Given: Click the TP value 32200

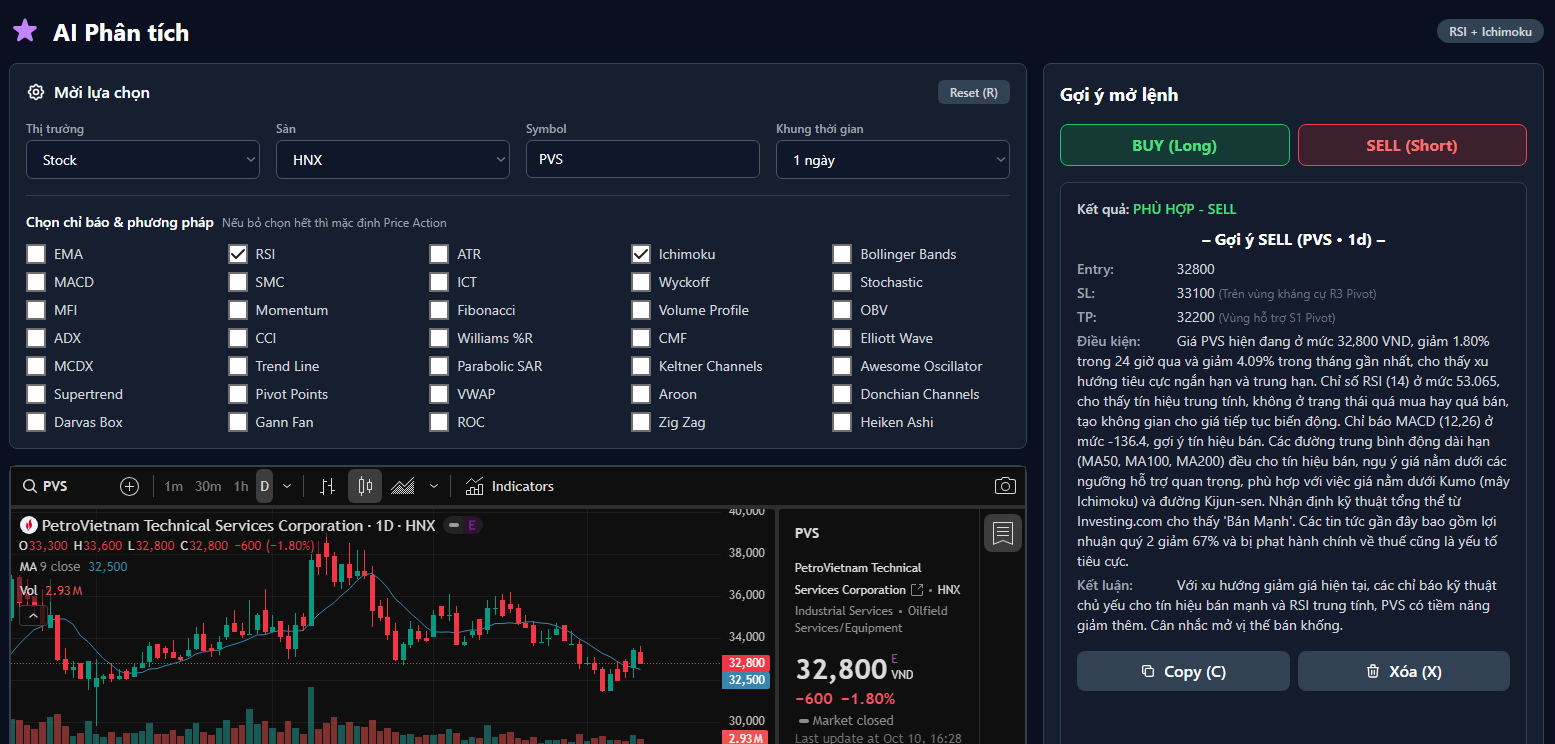Looking at the screenshot, I should tap(1196, 317).
